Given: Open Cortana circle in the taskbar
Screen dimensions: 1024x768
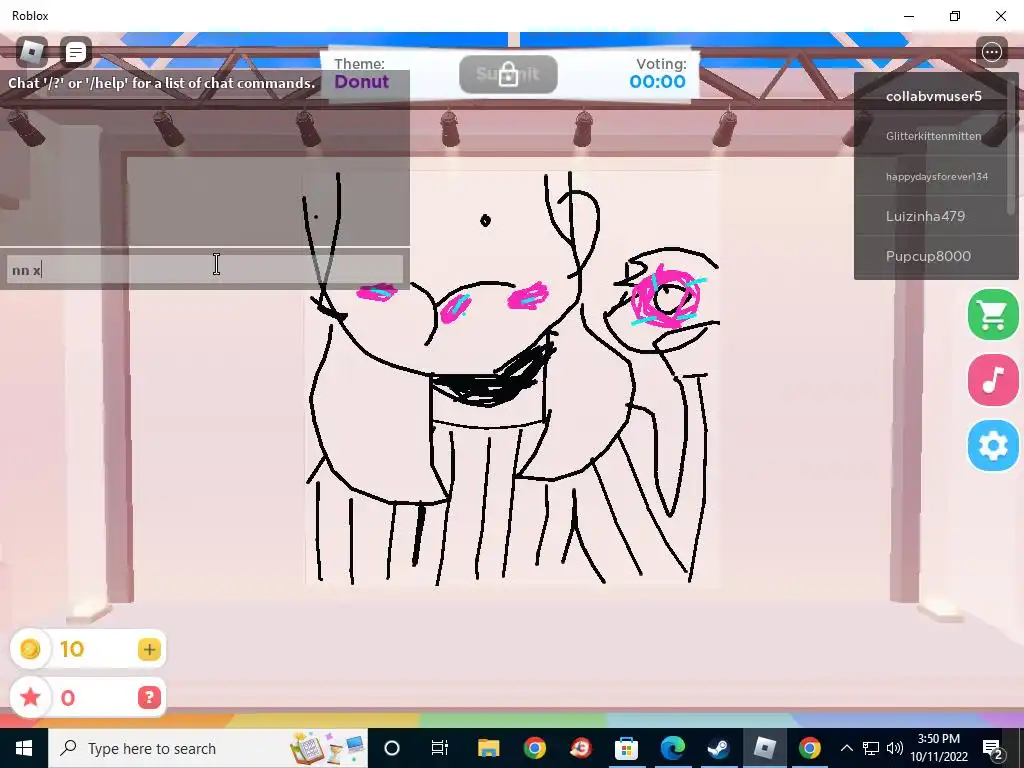Looking at the screenshot, I should tap(392, 748).
